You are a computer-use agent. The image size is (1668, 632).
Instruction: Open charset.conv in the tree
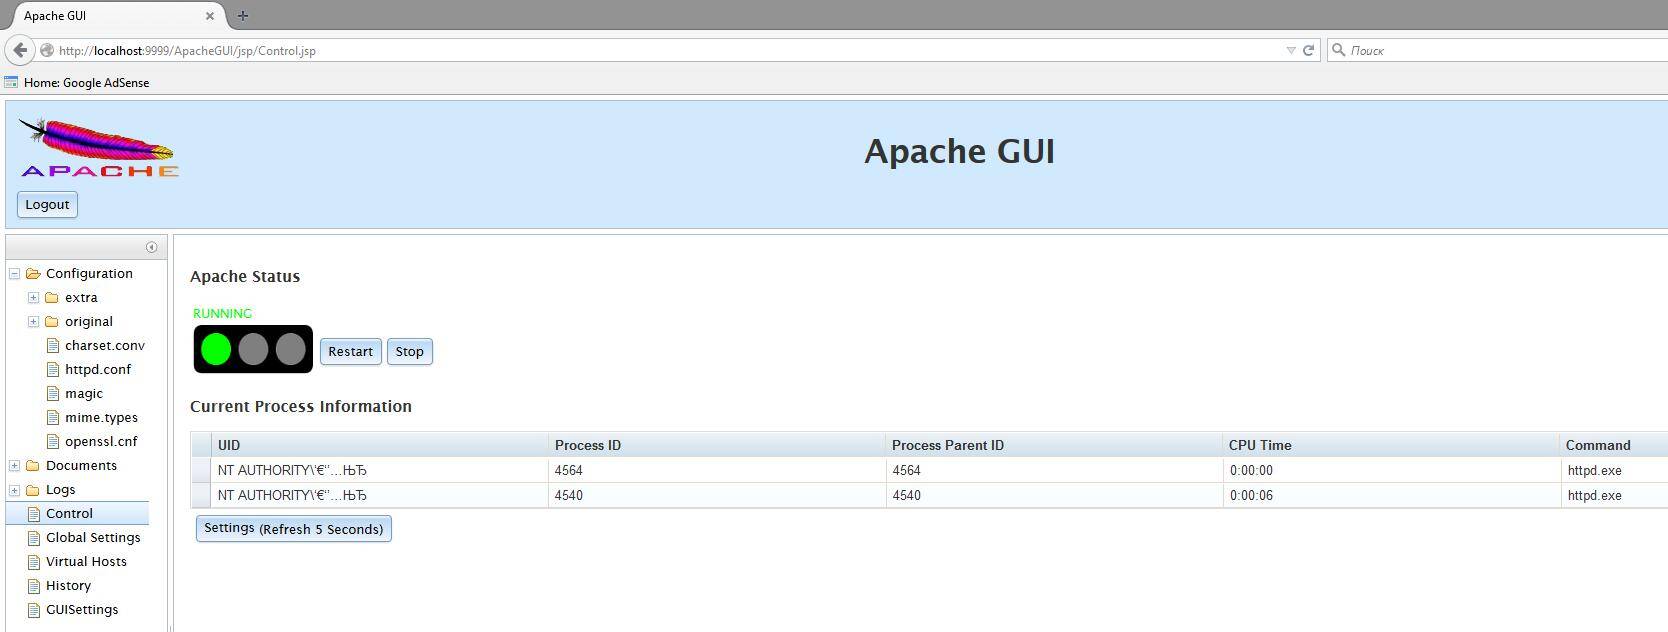(x=105, y=345)
